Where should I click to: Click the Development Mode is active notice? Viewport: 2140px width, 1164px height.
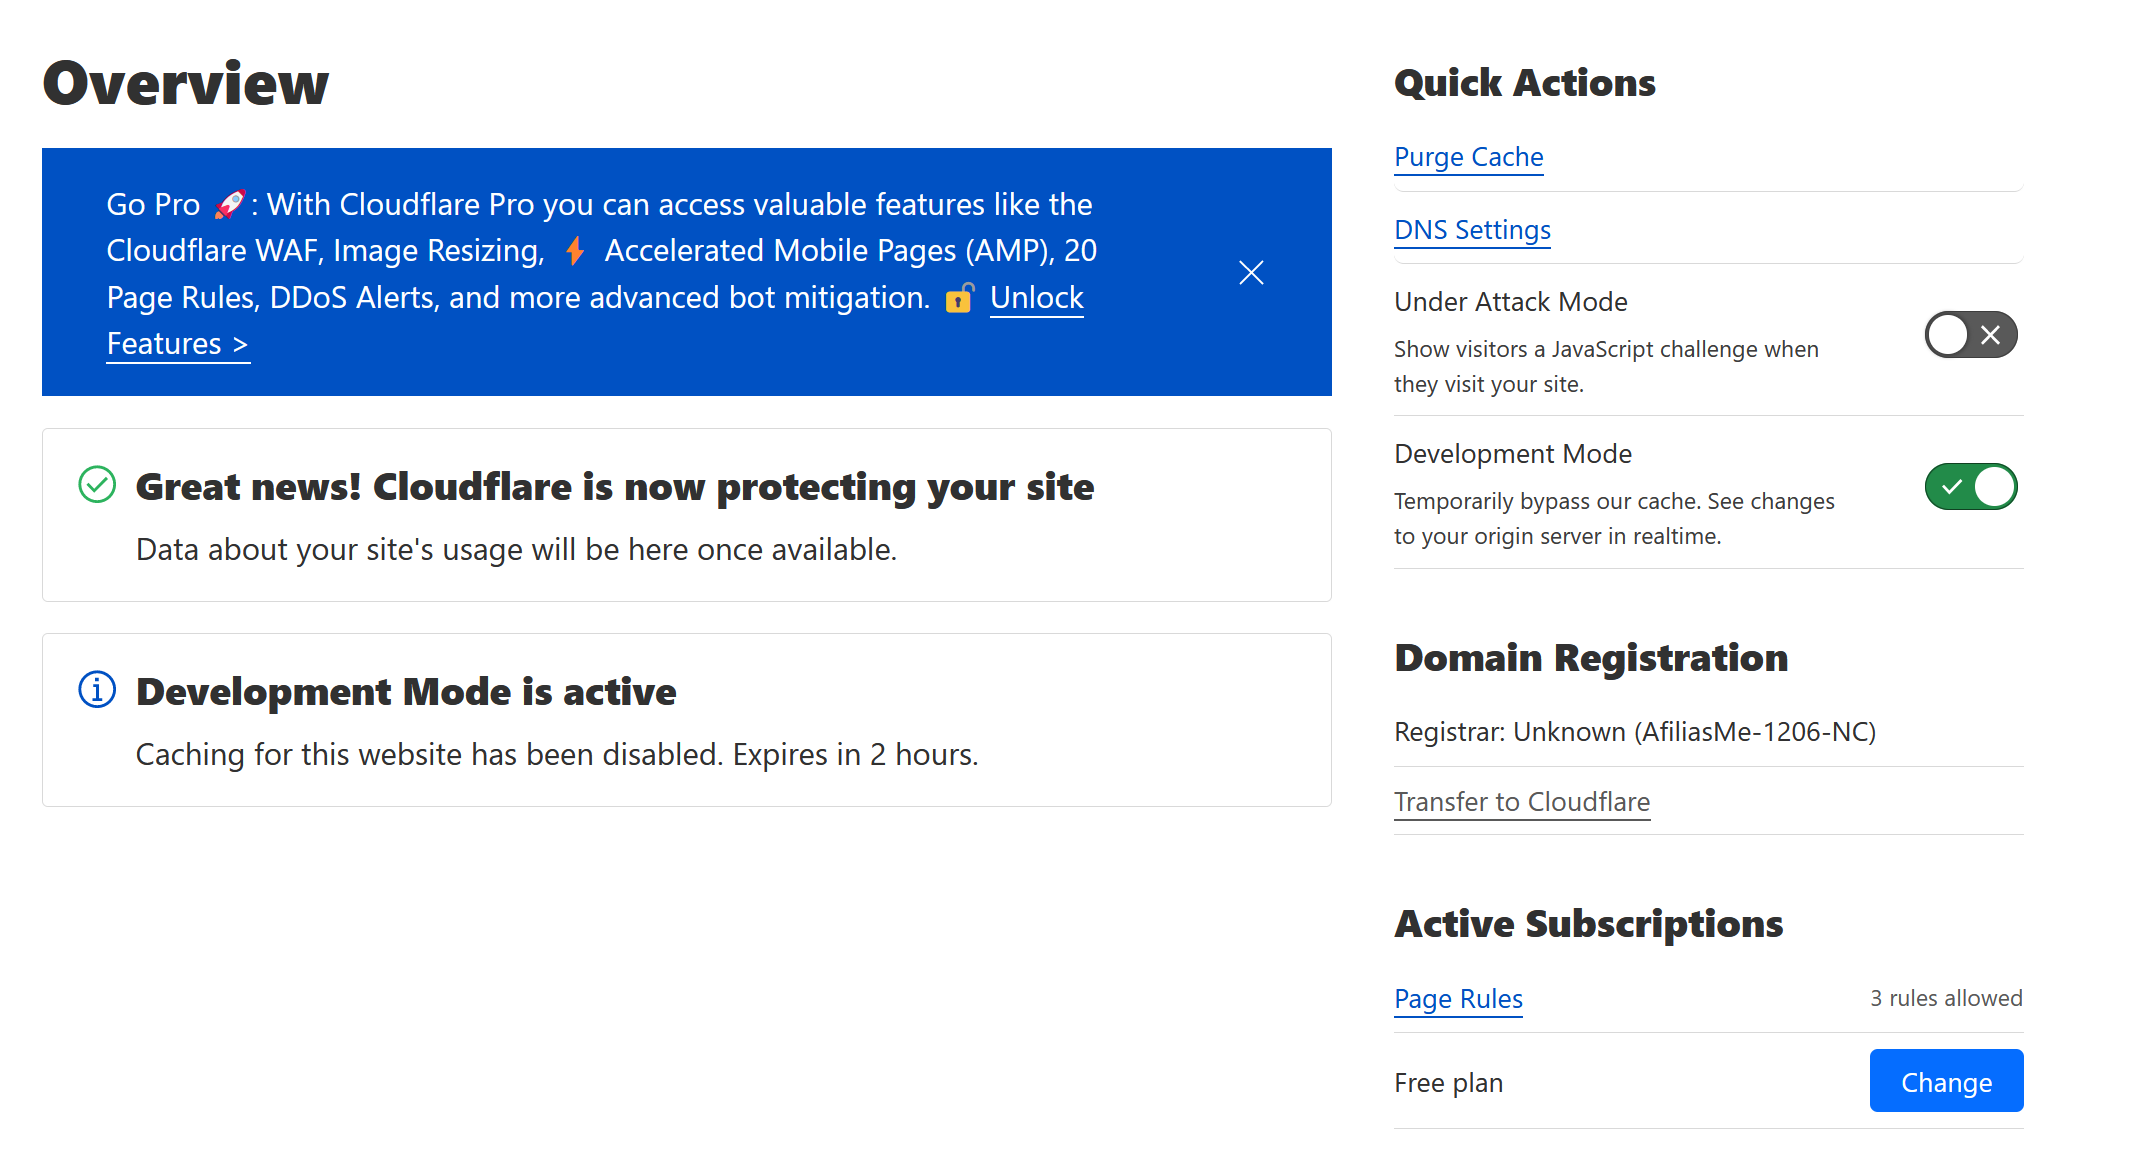pos(405,692)
